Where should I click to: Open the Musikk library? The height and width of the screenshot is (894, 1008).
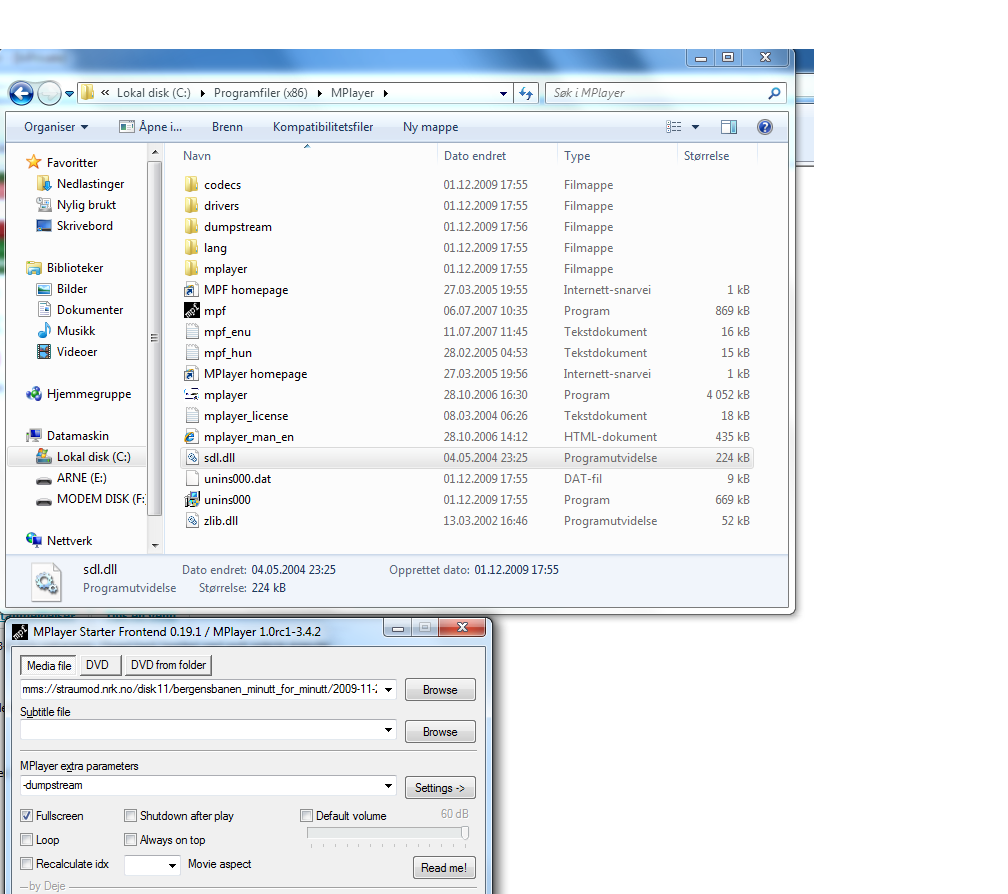pyautogui.click(x=76, y=331)
